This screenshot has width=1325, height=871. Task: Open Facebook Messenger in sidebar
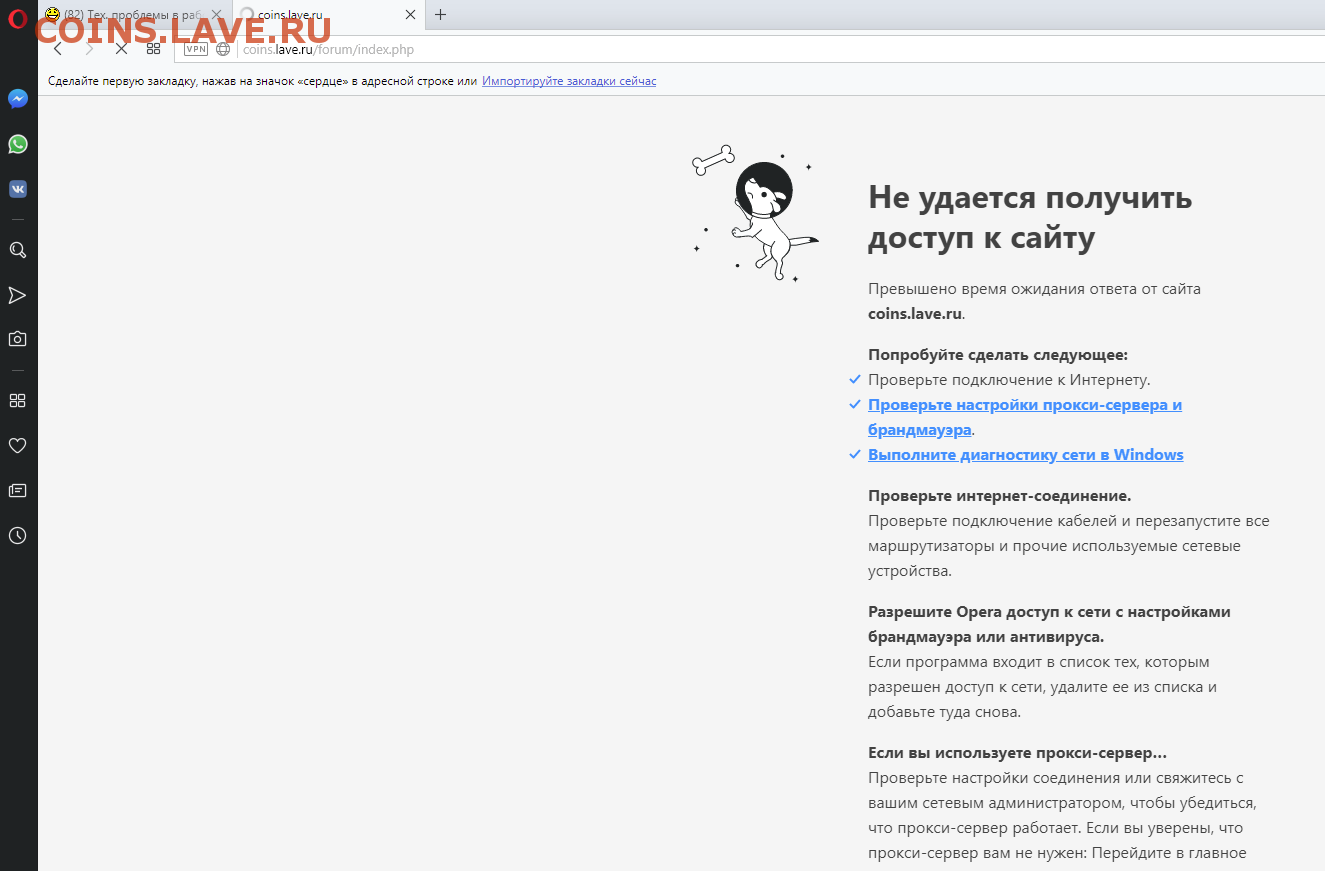[x=17, y=99]
